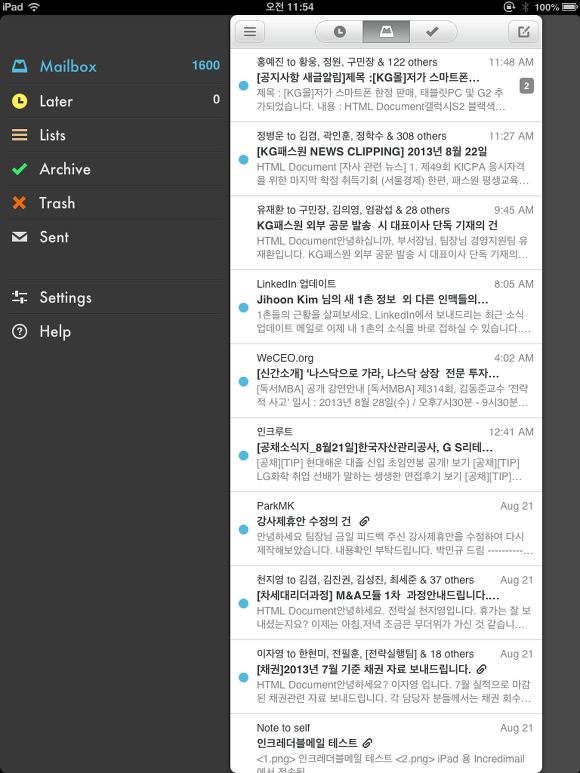Click rotation lock icon in status bar

(509, 7)
